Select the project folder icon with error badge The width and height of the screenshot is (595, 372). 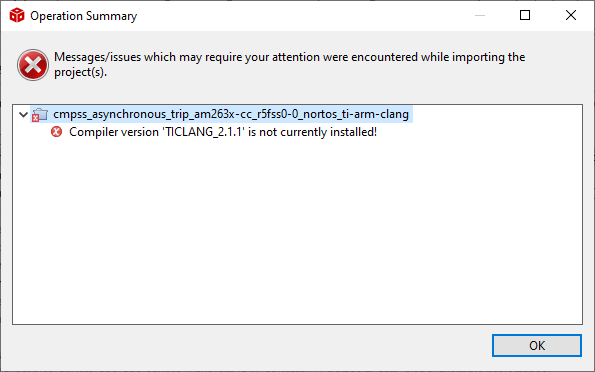40,115
